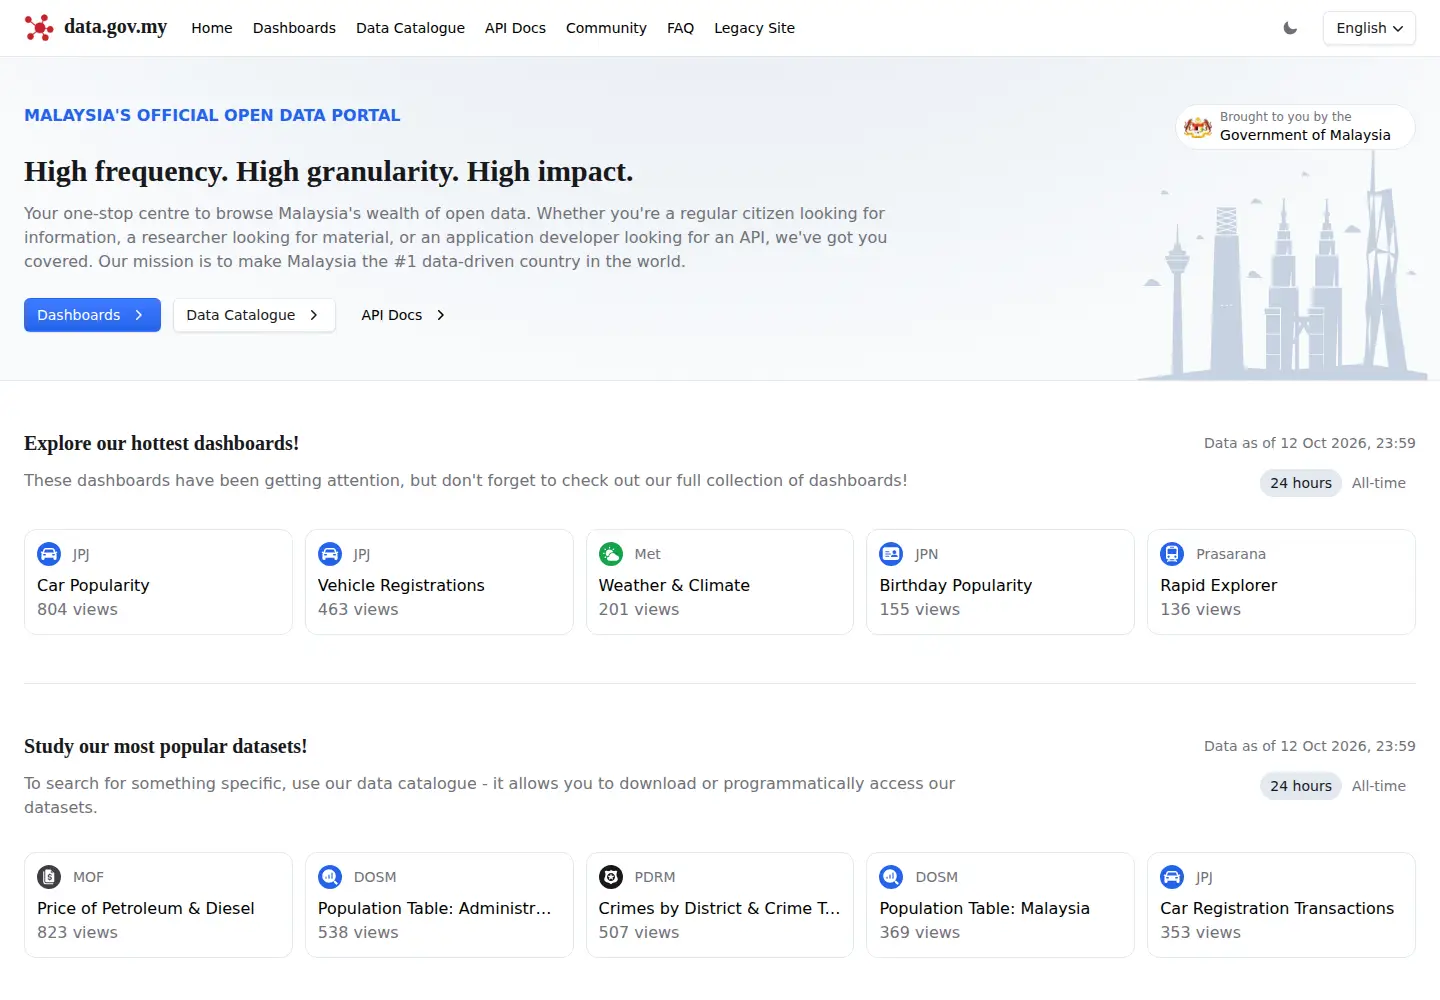Select All-time for popular datasets
Viewport: 1440px width, 1000px height.
1378,786
